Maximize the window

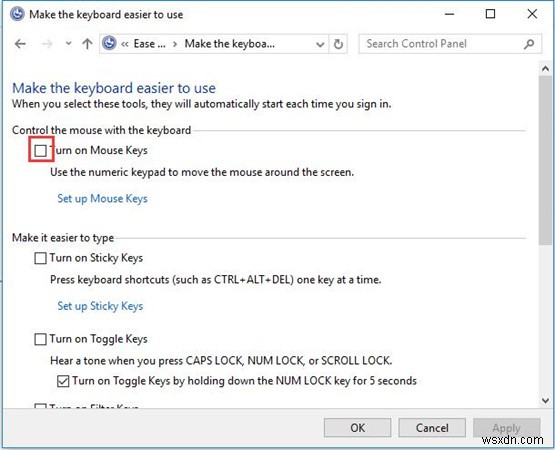tap(490, 14)
